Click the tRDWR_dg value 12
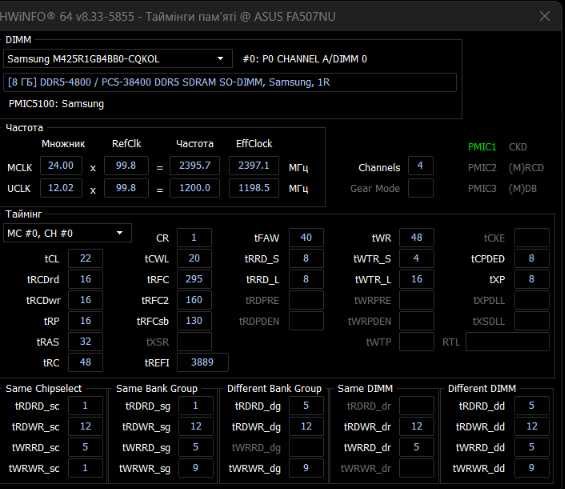 [306, 427]
